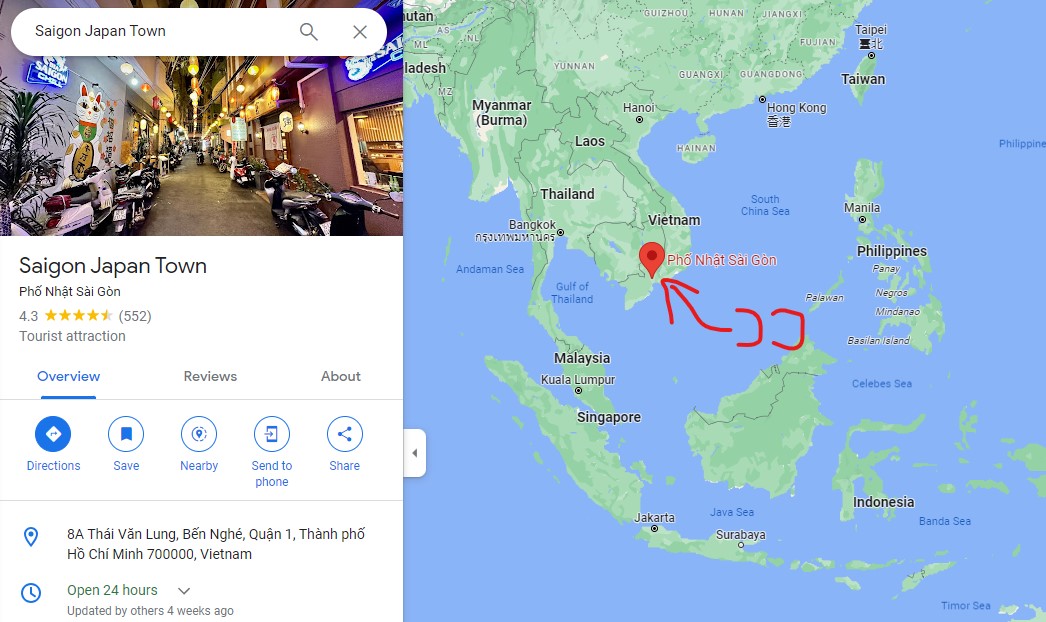Viewport: 1046px width, 622px height.
Task: Click the 552 reviews count link
Action: pos(135,316)
